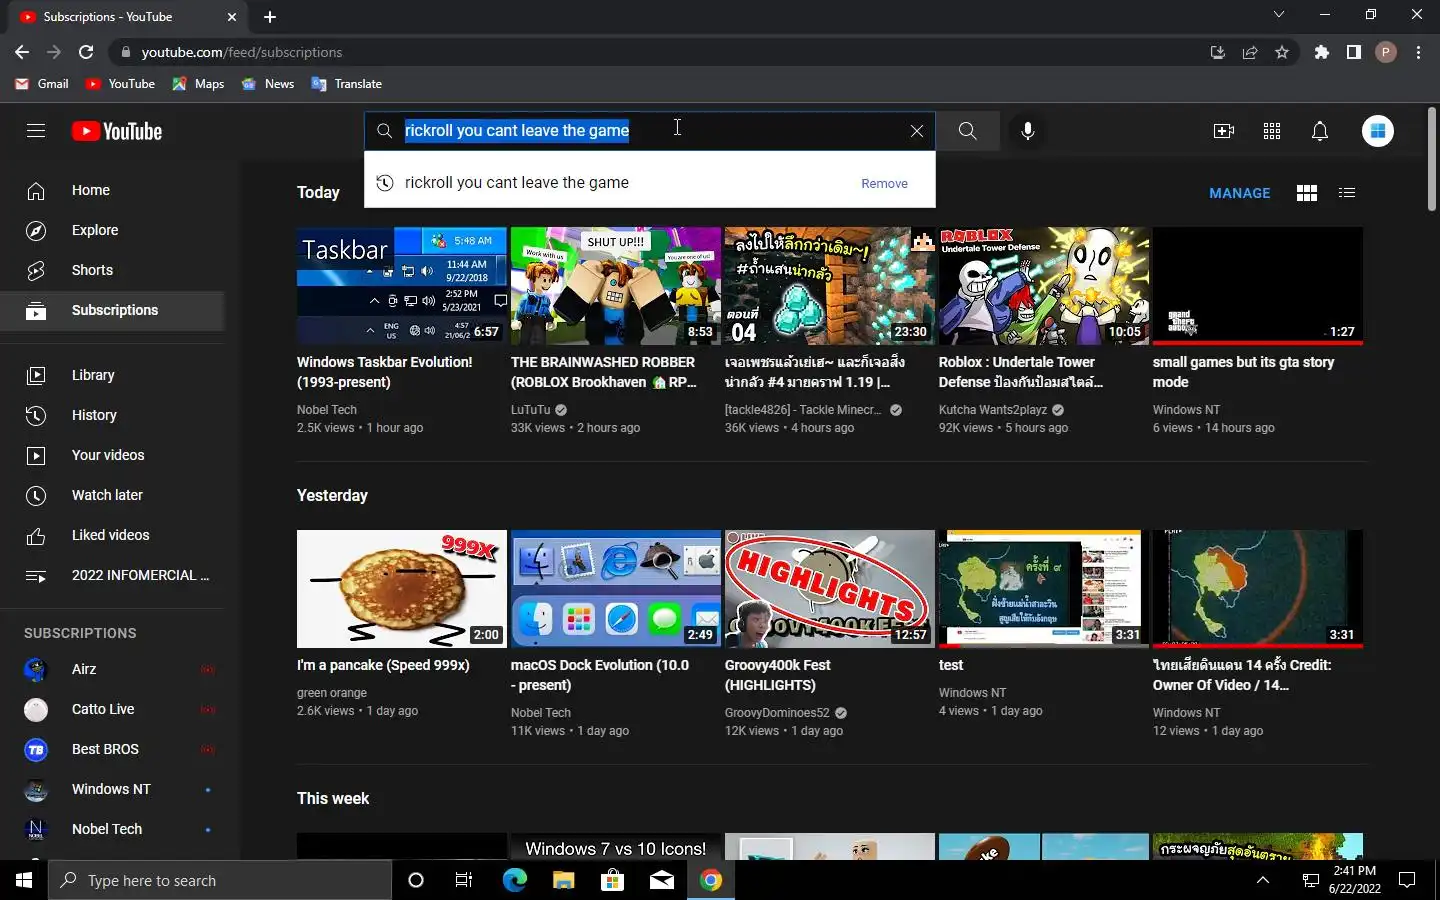Open the Create video camera icon
The height and width of the screenshot is (900, 1440).
1224,131
